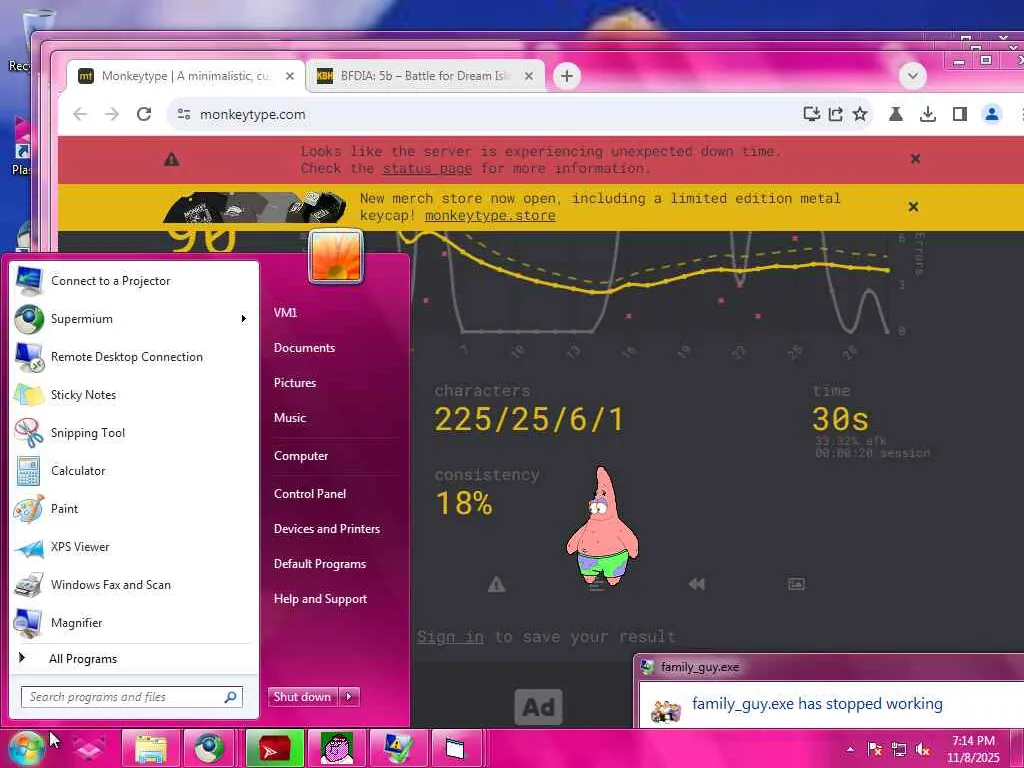Open Pictures in Start menu
The height and width of the screenshot is (768, 1024).
[x=295, y=383]
